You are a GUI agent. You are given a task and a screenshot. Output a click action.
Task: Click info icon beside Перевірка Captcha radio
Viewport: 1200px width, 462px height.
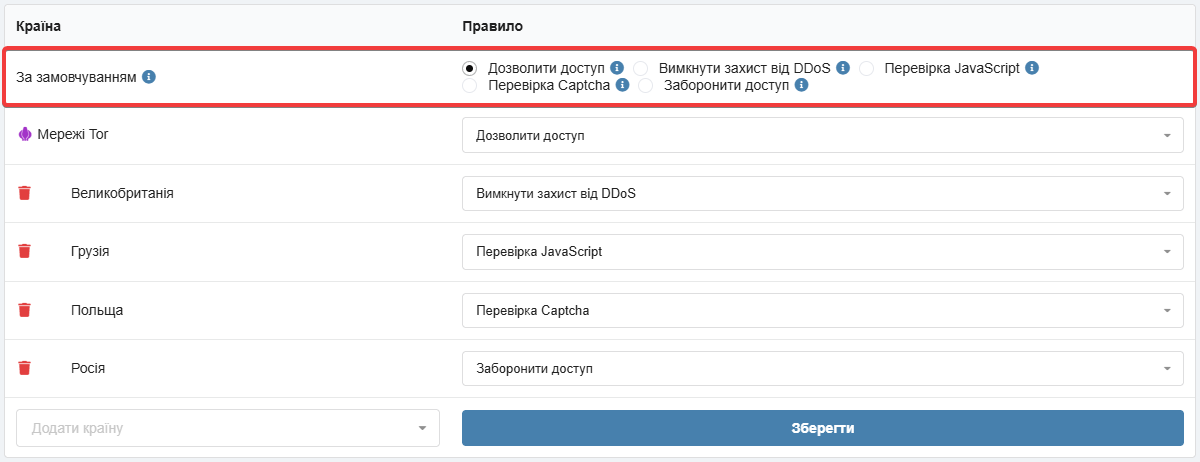(622, 85)
